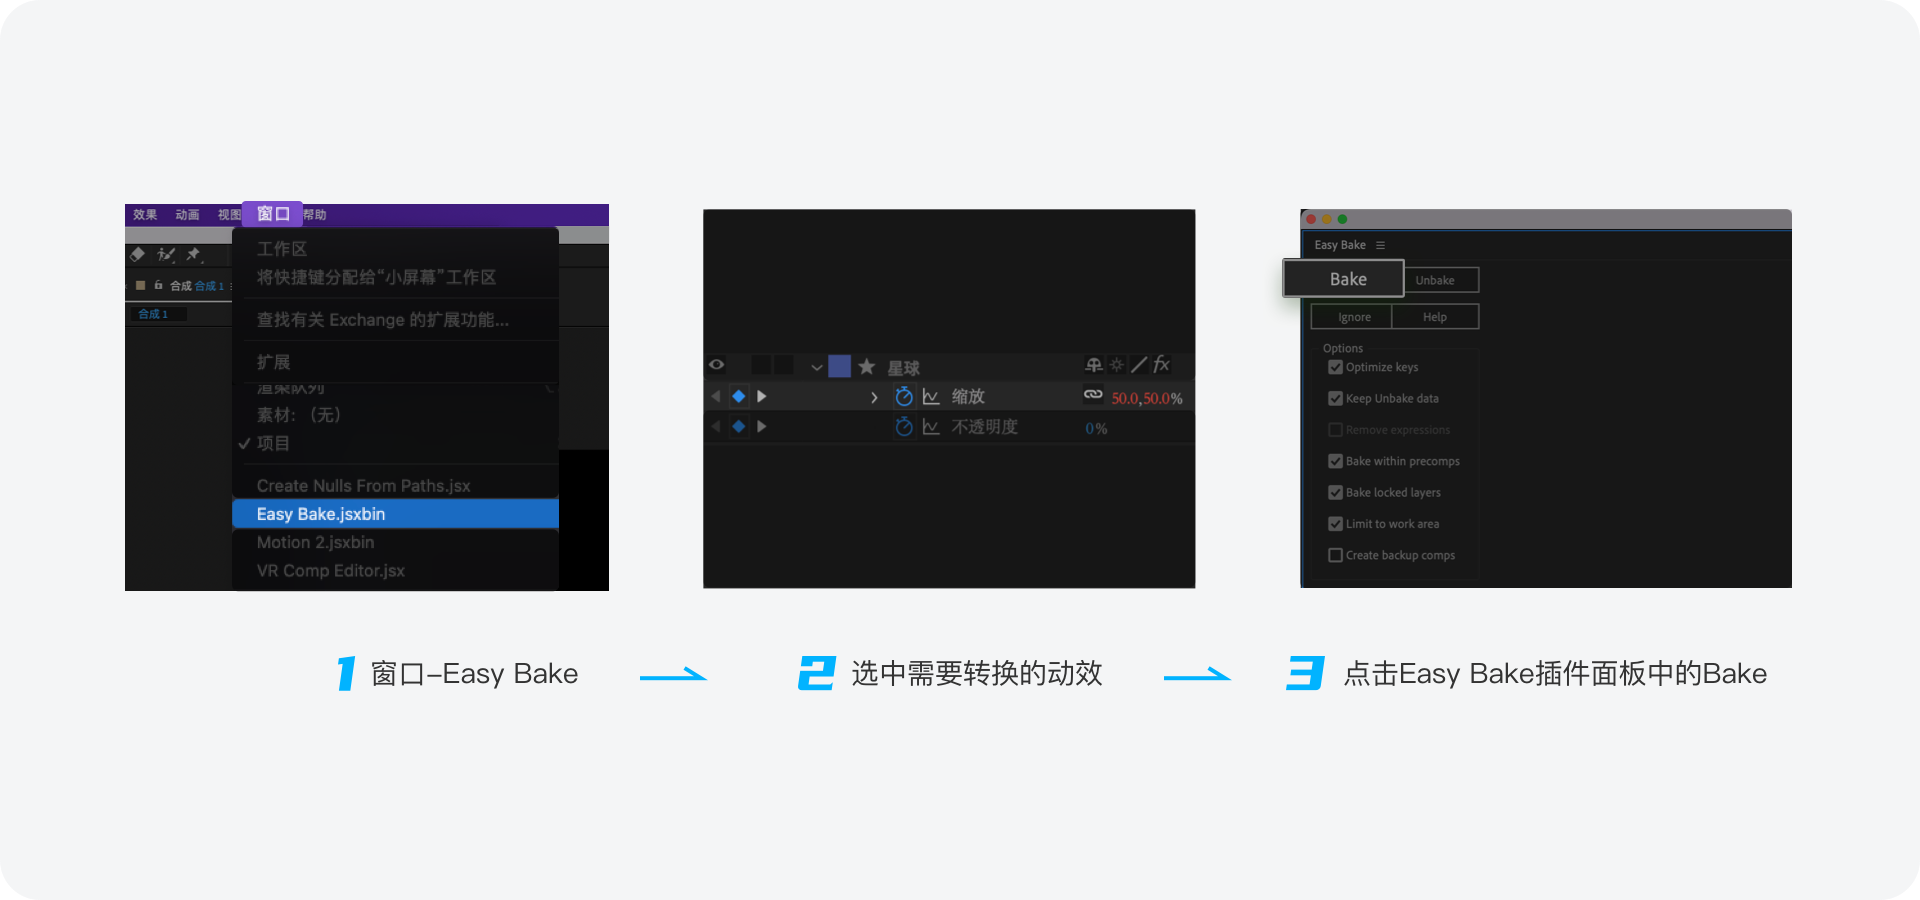This screenshot has height=900, width=1920.
Task: Toggle the Remove expressions checkbox
Action: pyautogui.click(x=1335, y=430)
